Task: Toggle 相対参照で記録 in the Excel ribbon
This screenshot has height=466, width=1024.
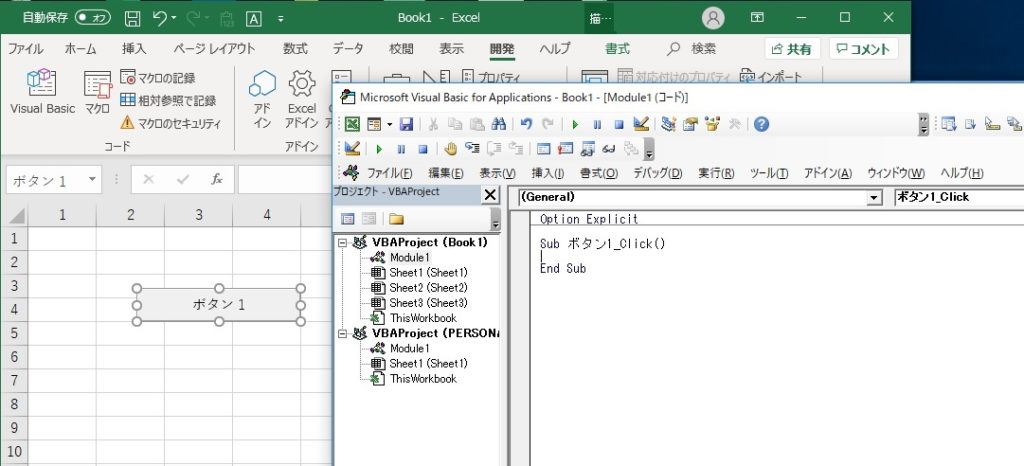Action: (168, 101)
